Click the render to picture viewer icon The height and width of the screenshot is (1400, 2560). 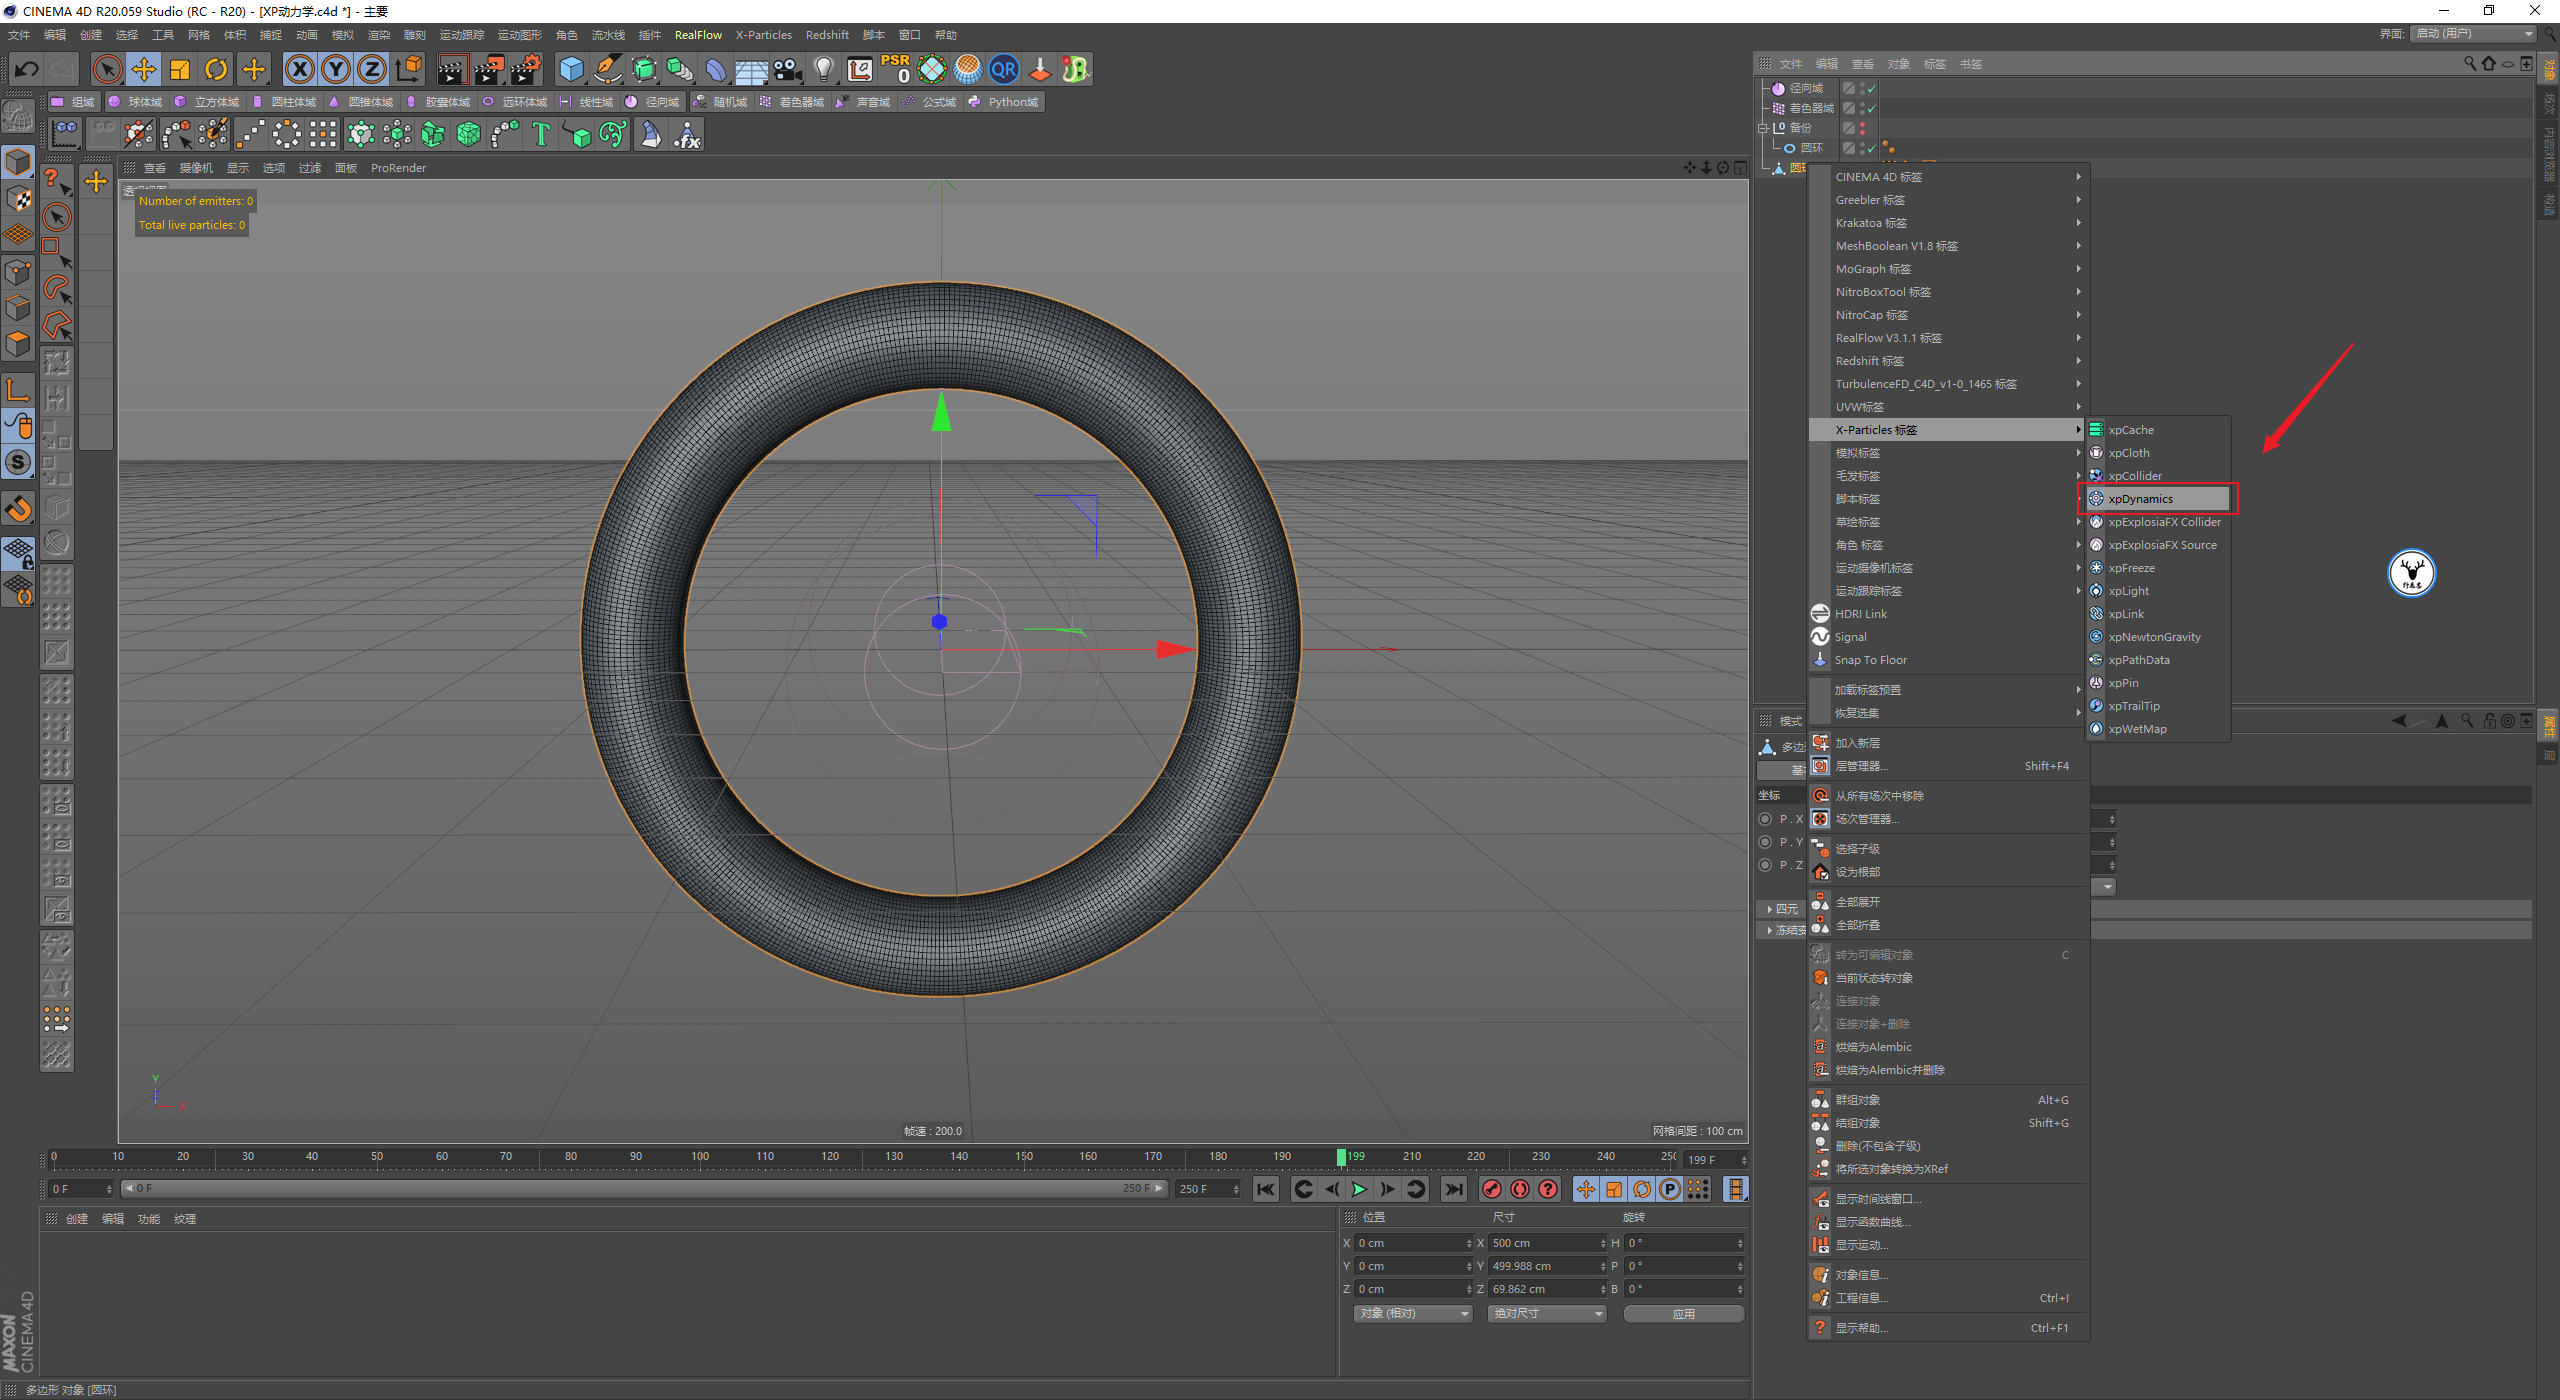click(x=489, y=69)
